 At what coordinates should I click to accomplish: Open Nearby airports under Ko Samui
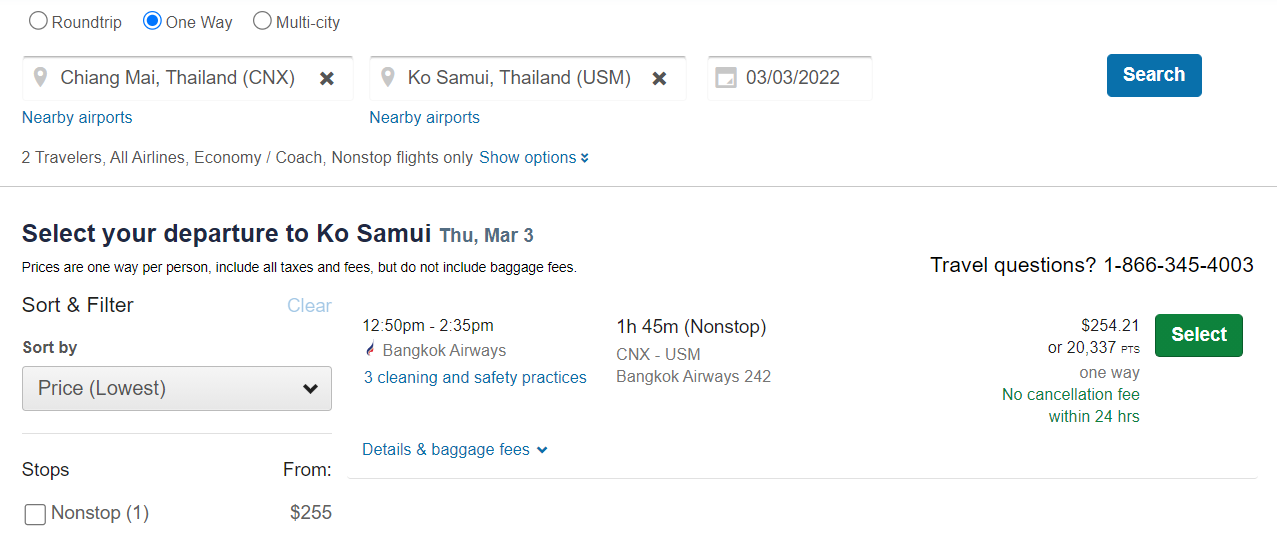424,118
